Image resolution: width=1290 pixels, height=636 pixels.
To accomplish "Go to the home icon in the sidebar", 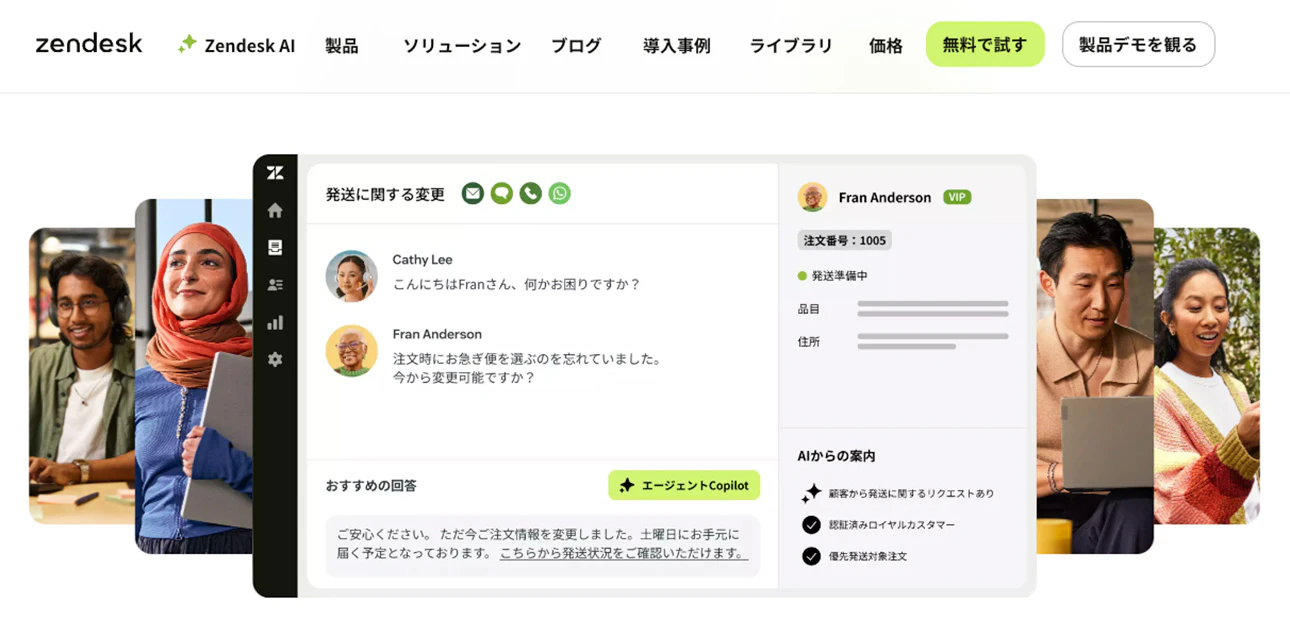I will tap(275, 210).
